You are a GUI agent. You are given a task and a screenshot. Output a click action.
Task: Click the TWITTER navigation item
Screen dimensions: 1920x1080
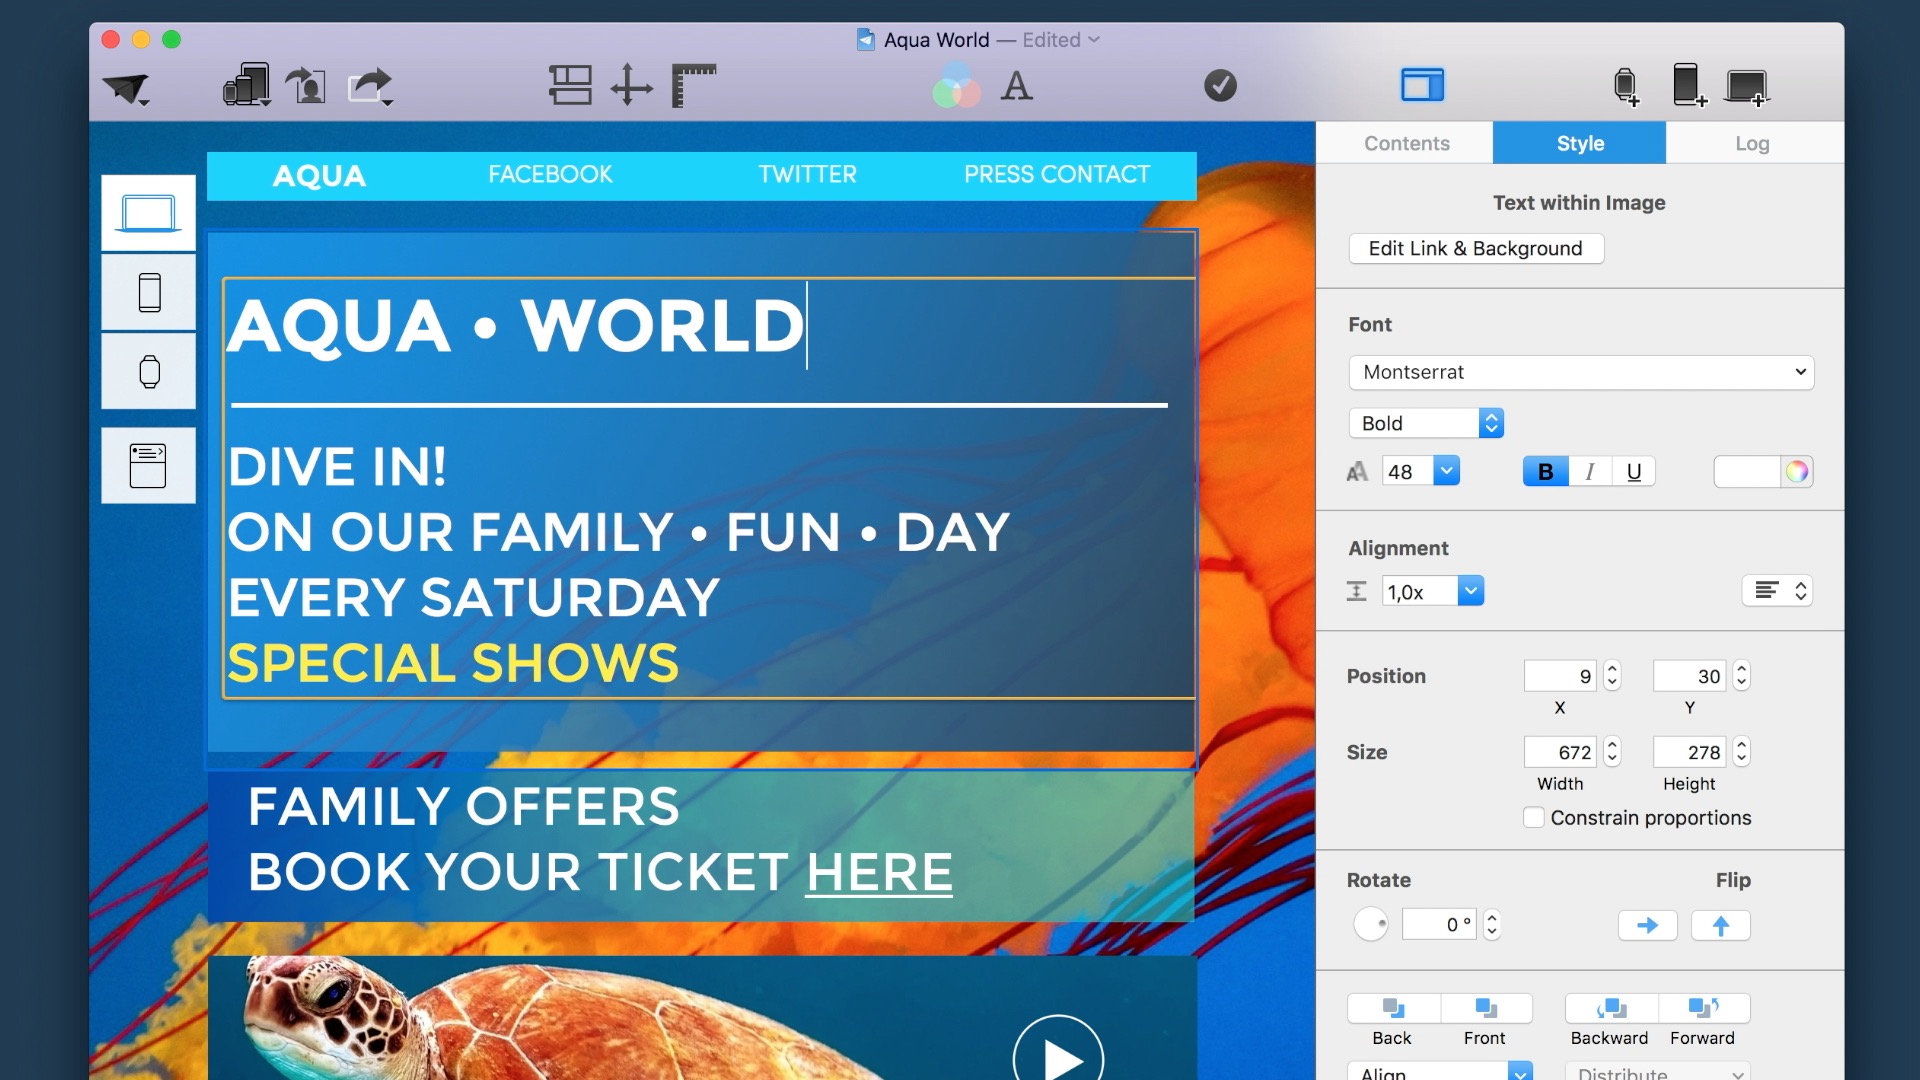(807, 175)
